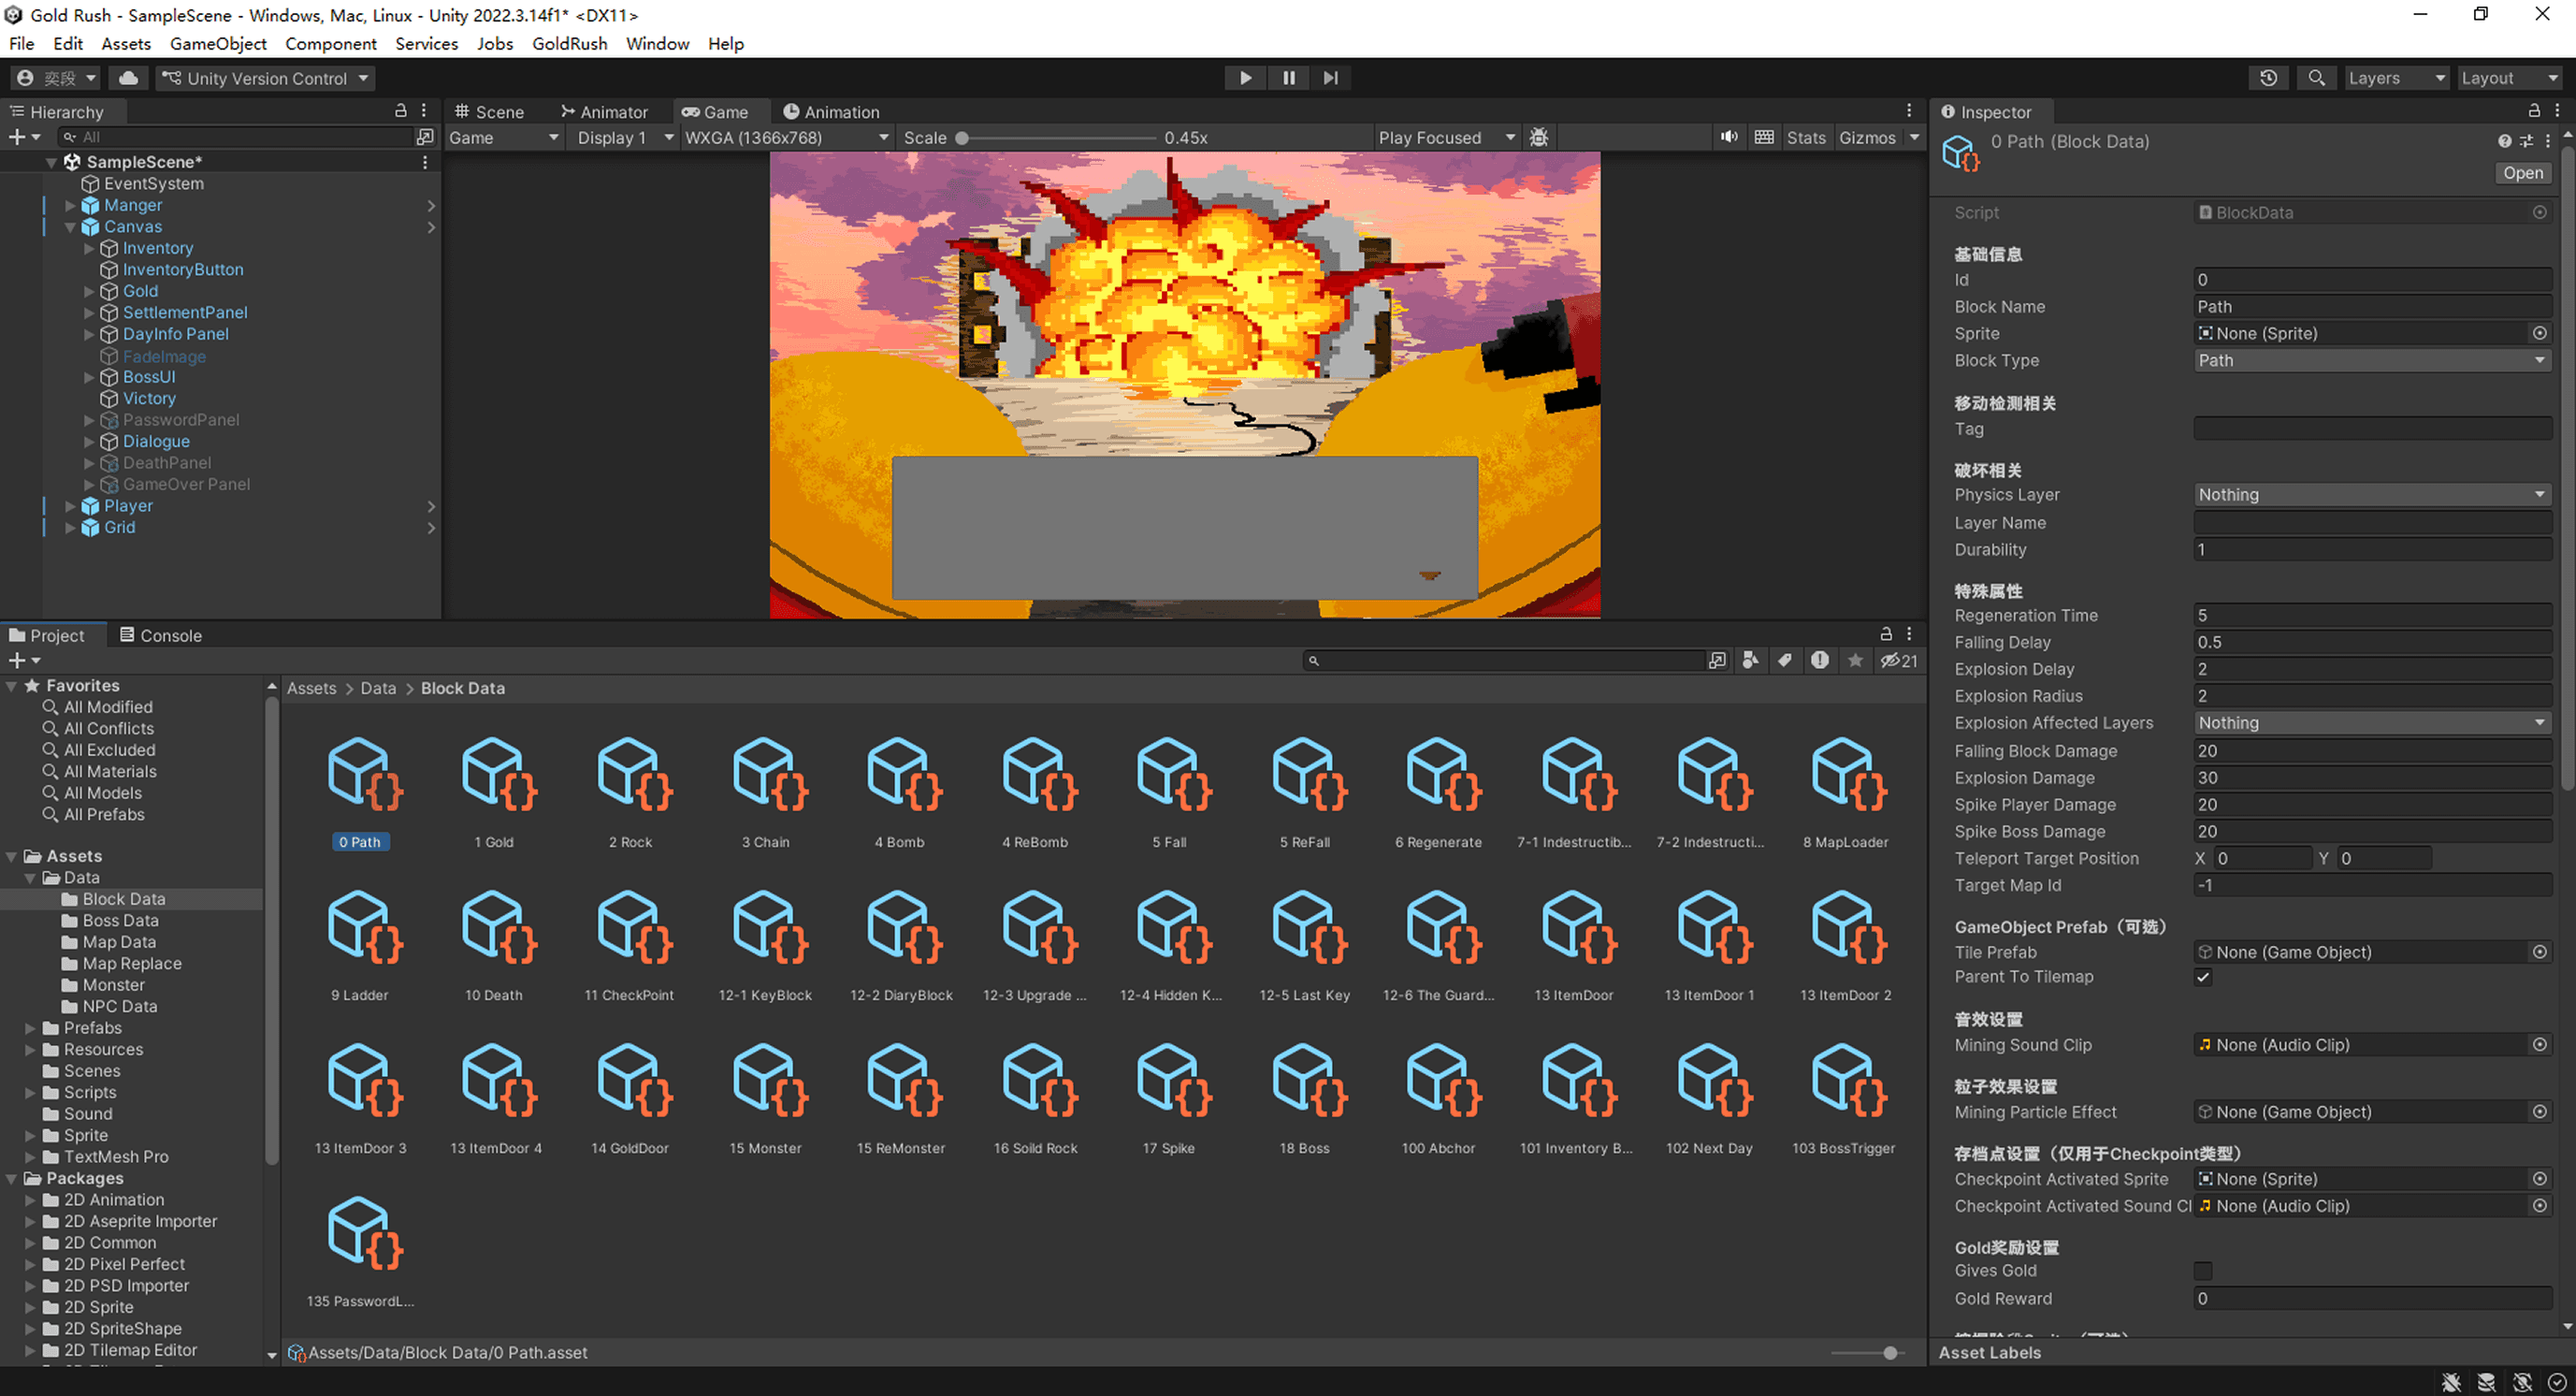Open the Block Type dropdown
This screenshot has width=2576, height=1396.
(2372, 361)
